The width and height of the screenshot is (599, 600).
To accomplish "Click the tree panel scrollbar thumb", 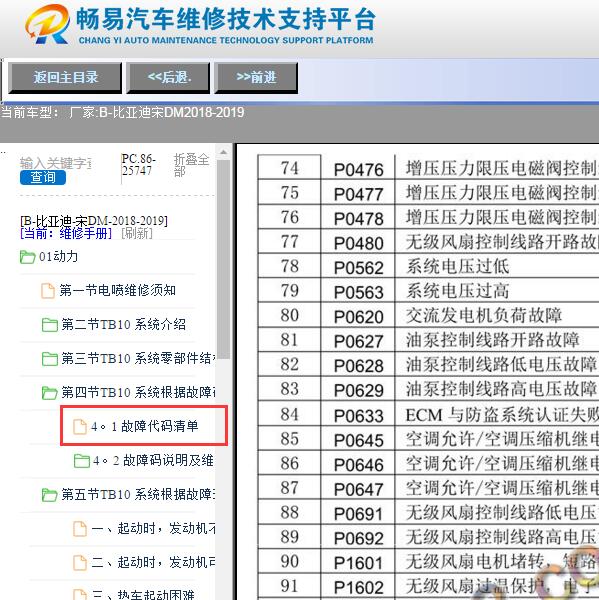I will (224, 259).
